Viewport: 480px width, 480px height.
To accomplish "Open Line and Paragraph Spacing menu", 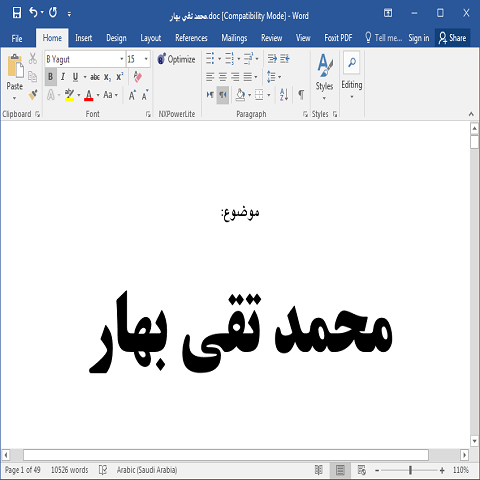I will tap(273, 77).
